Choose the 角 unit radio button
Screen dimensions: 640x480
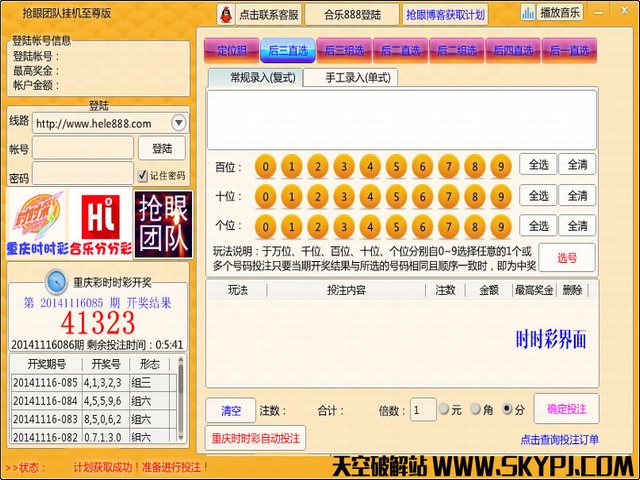[x=474, y=409]
